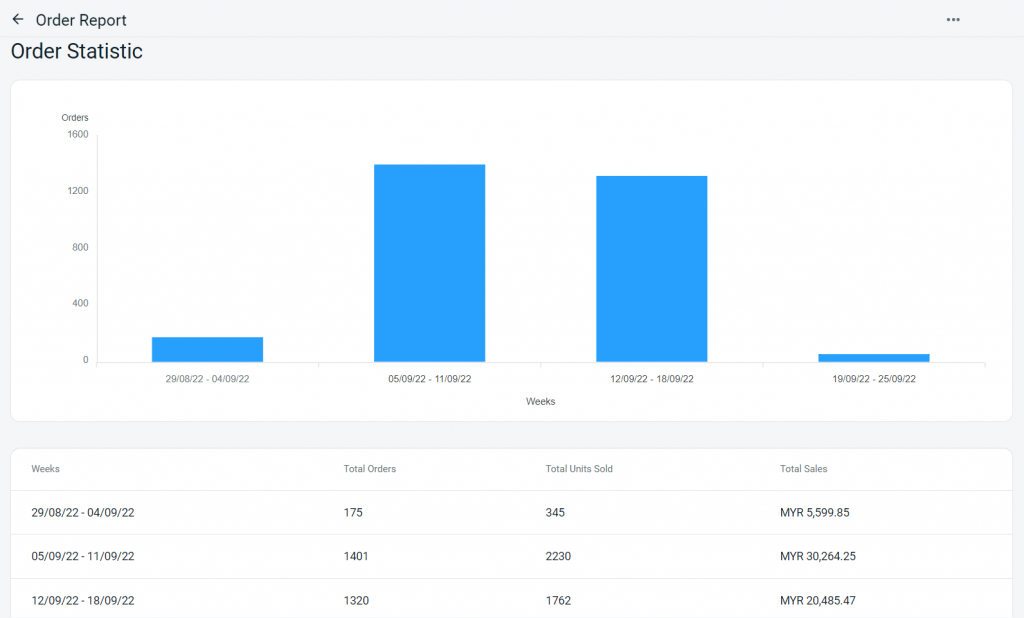
Task: Click the Total Sales column header
Action: (x=802, y=468)
